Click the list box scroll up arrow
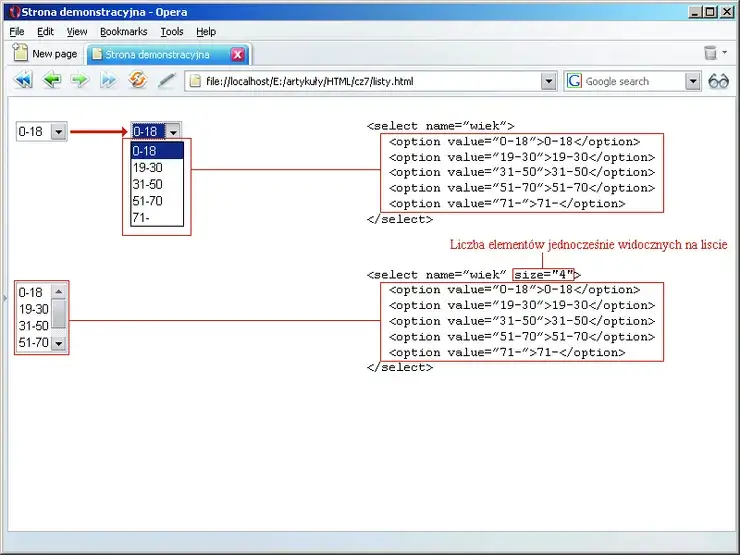 [x=59, y=291]
